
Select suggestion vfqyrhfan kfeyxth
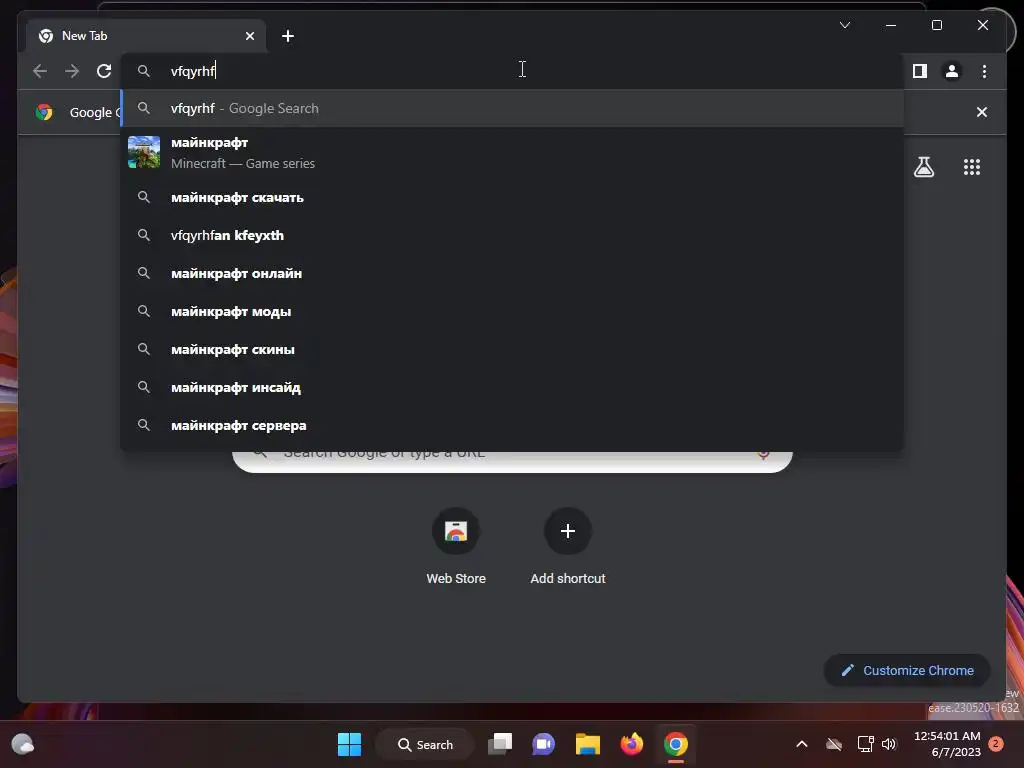[x=513, y=235]
